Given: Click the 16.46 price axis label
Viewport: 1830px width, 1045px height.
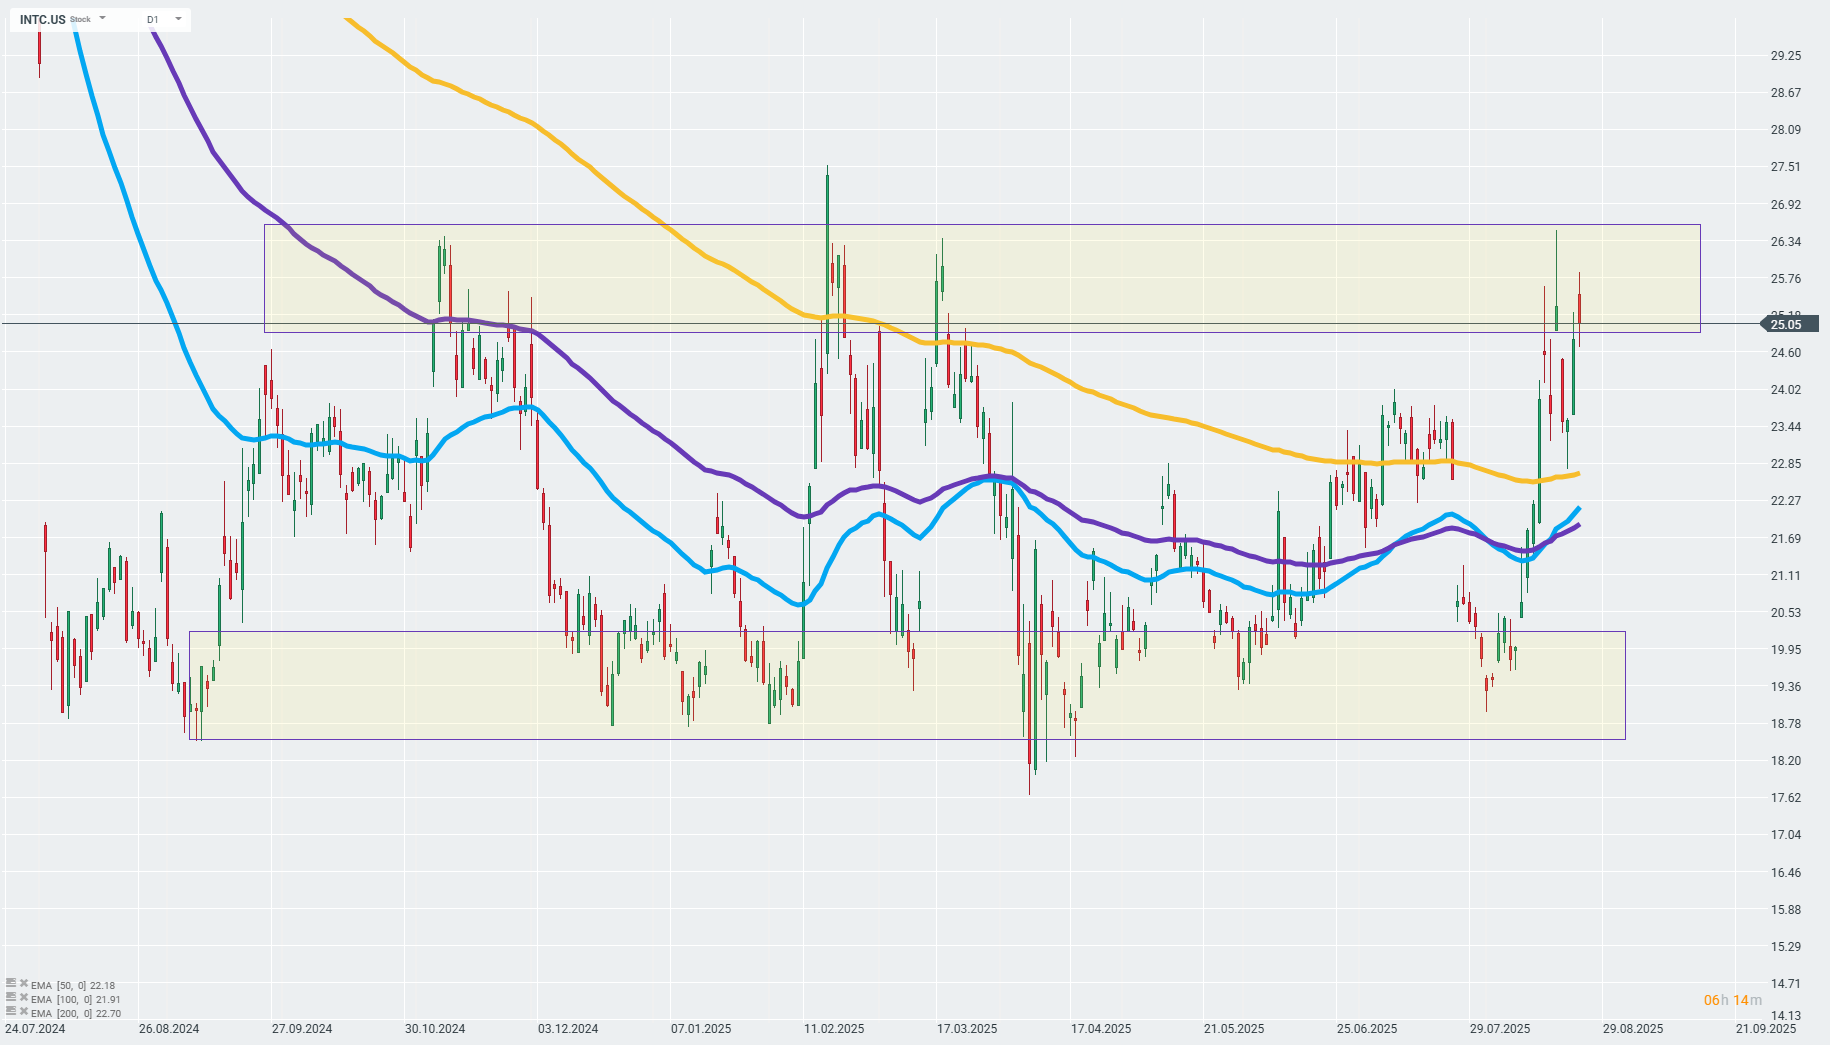Looking at the screenshot, I should (x=1786, y=873).
